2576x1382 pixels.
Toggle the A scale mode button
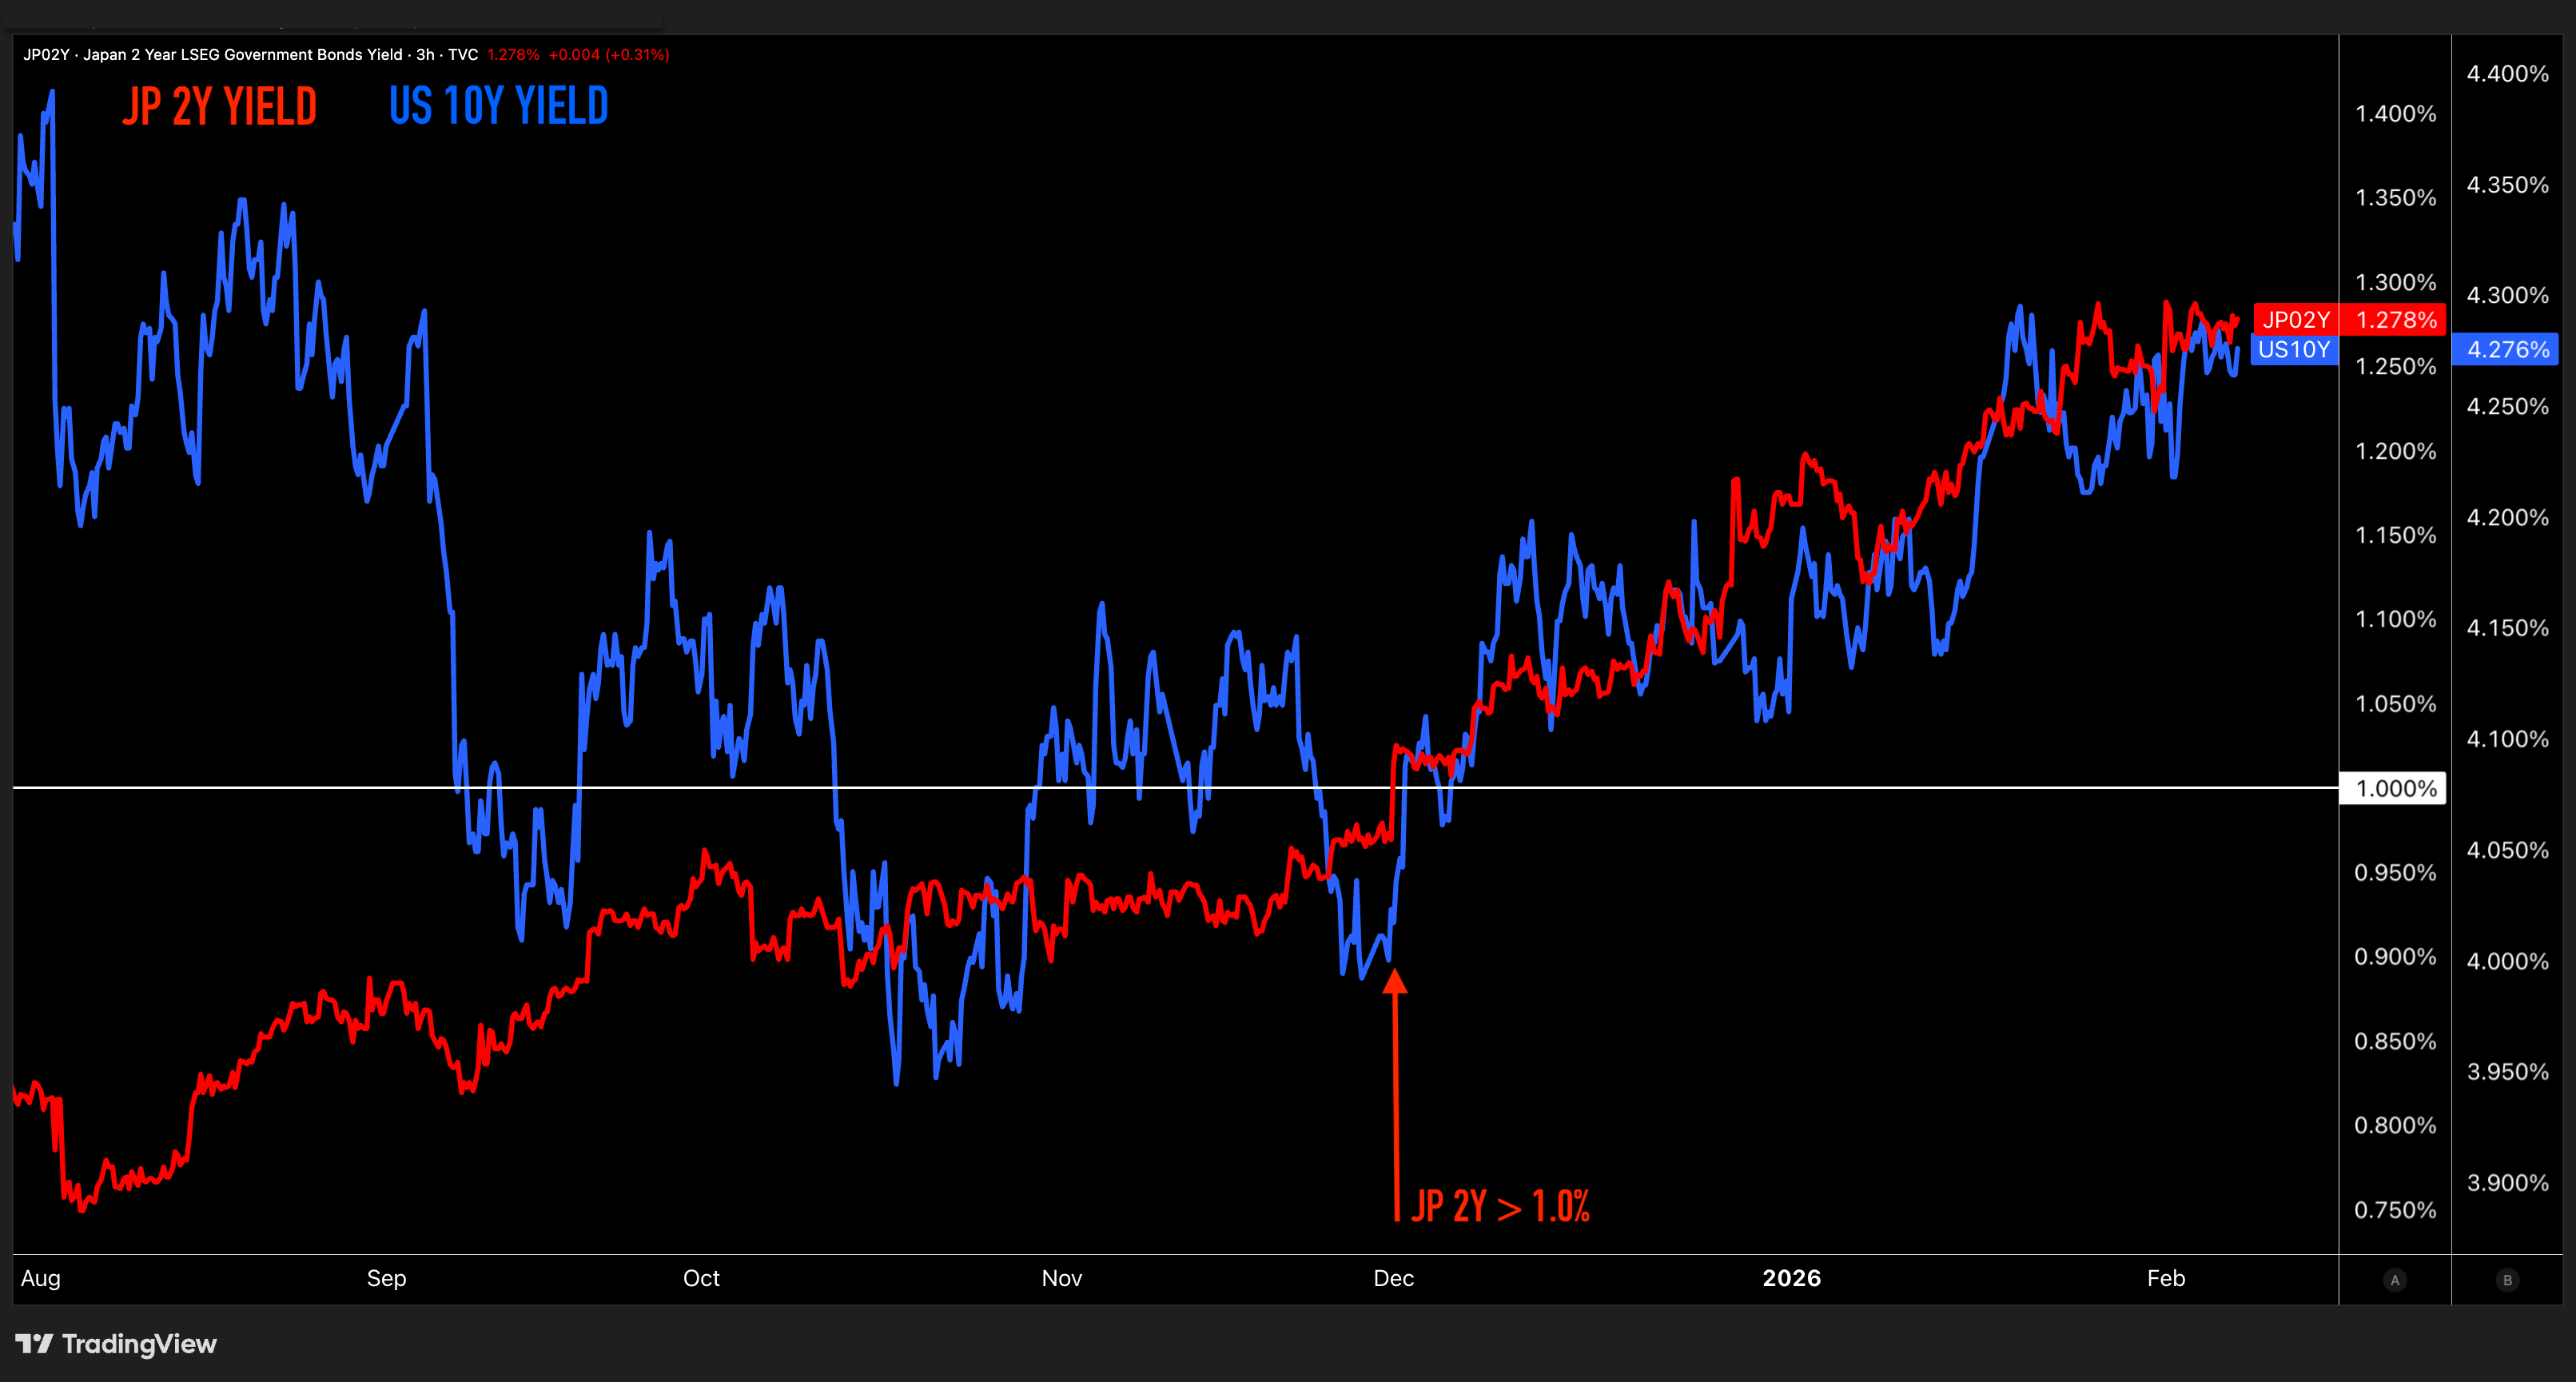2394,1279
